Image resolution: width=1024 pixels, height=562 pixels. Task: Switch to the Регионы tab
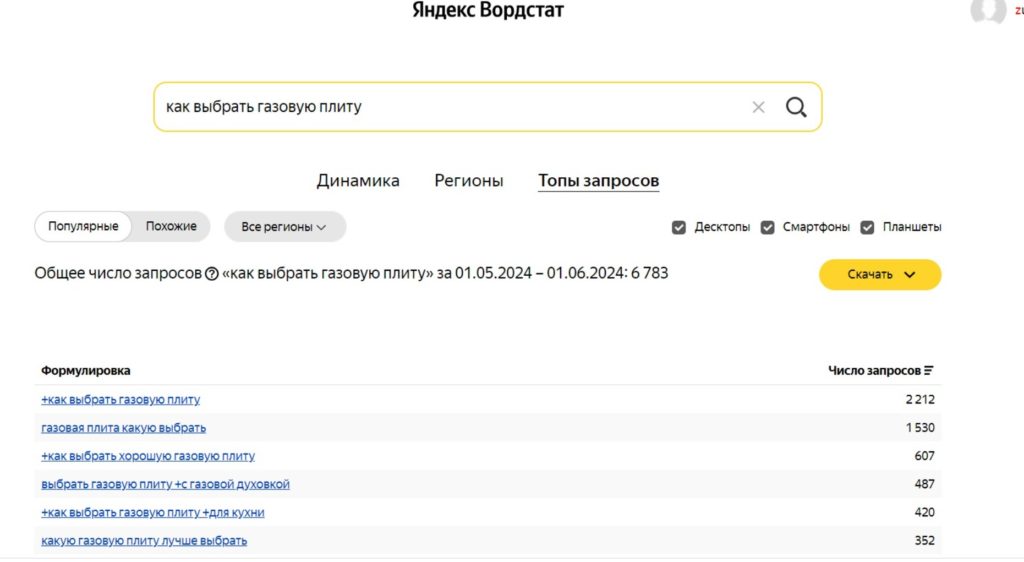pos(469,181)
